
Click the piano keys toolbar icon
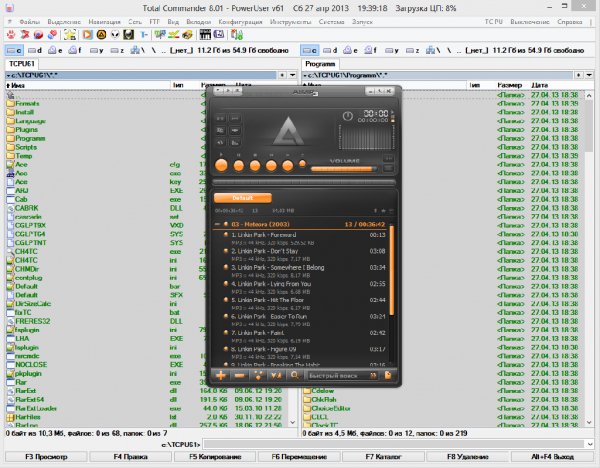pos(205,35)
